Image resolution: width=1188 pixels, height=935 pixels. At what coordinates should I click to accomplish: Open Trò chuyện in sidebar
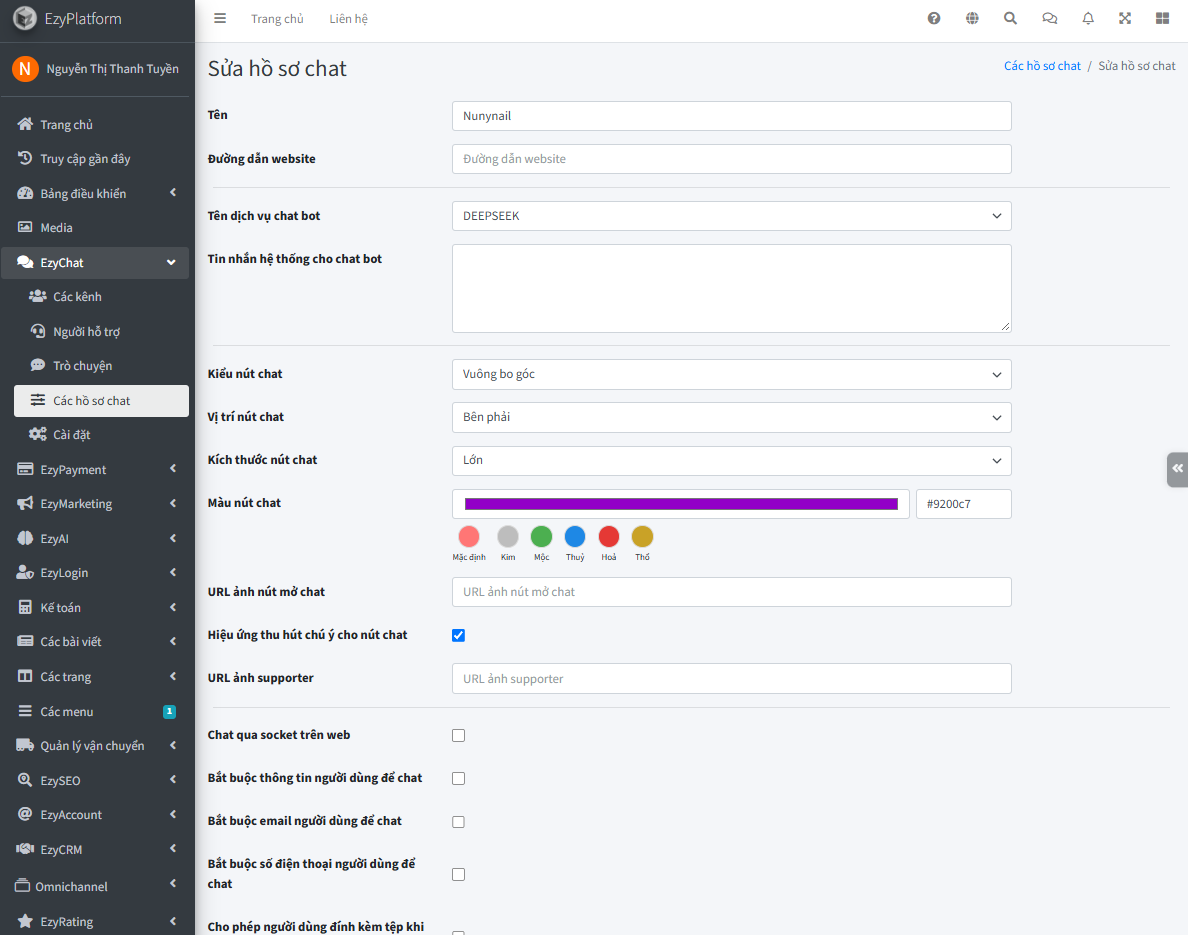[102, 365]
